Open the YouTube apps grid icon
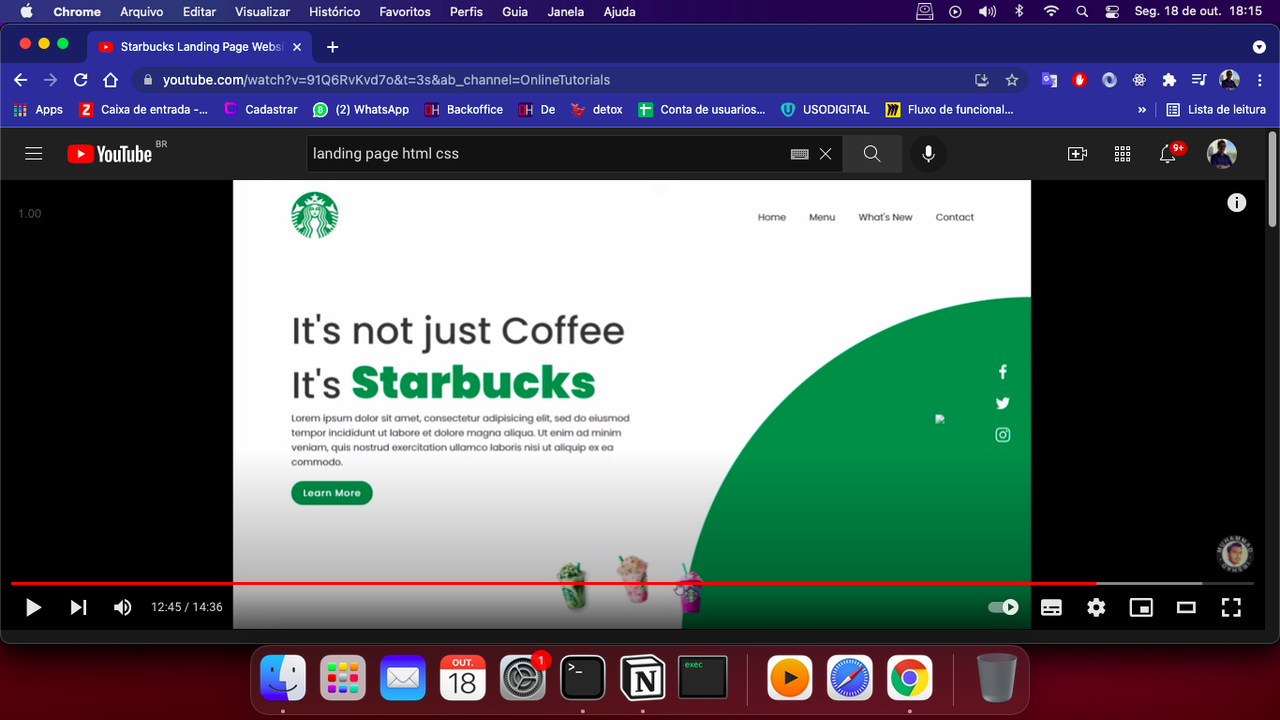The image size is (1280, 720). (x=1122, y=154)
